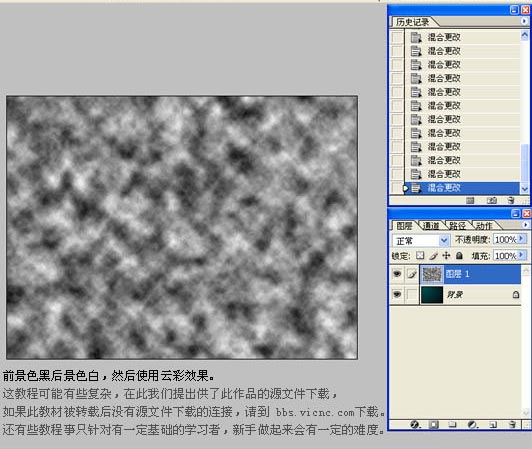Click History panel scroll down arrow

pos(525,189)
